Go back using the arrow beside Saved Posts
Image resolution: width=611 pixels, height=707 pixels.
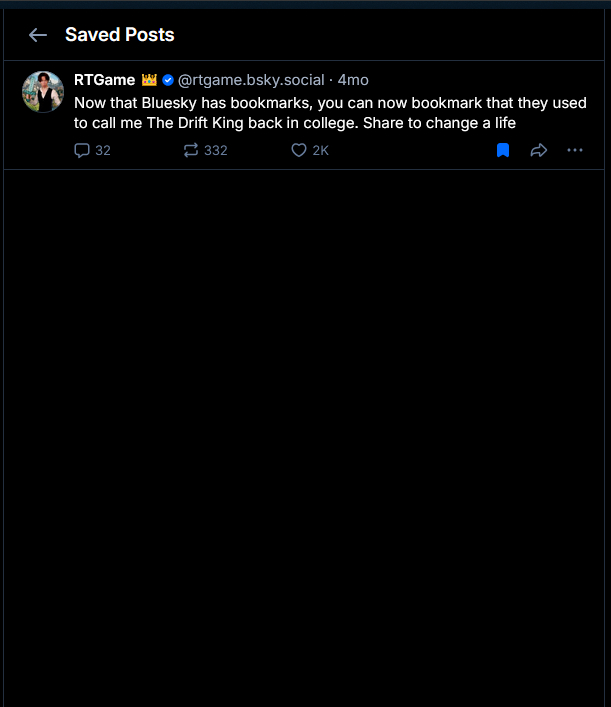pyautogui.click(x=38, y=35)
